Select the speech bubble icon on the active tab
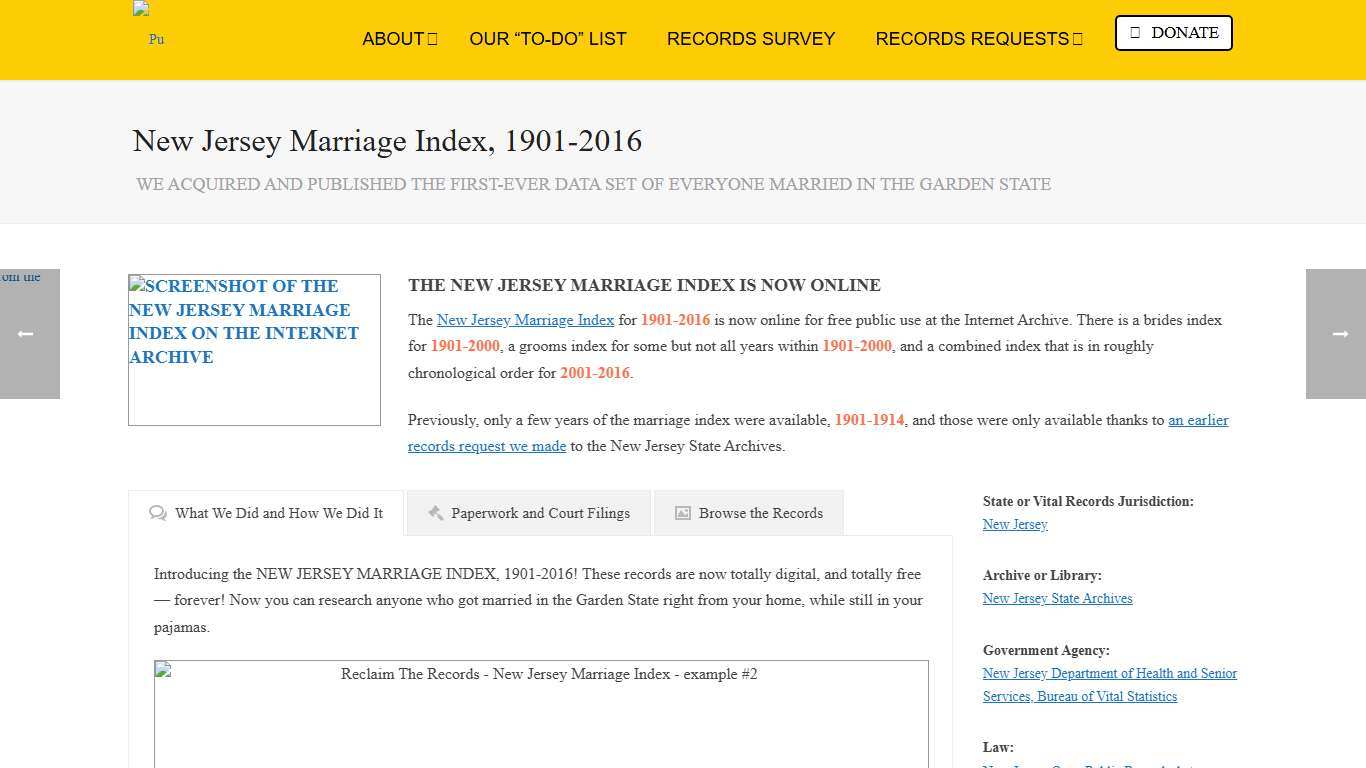 158,513
